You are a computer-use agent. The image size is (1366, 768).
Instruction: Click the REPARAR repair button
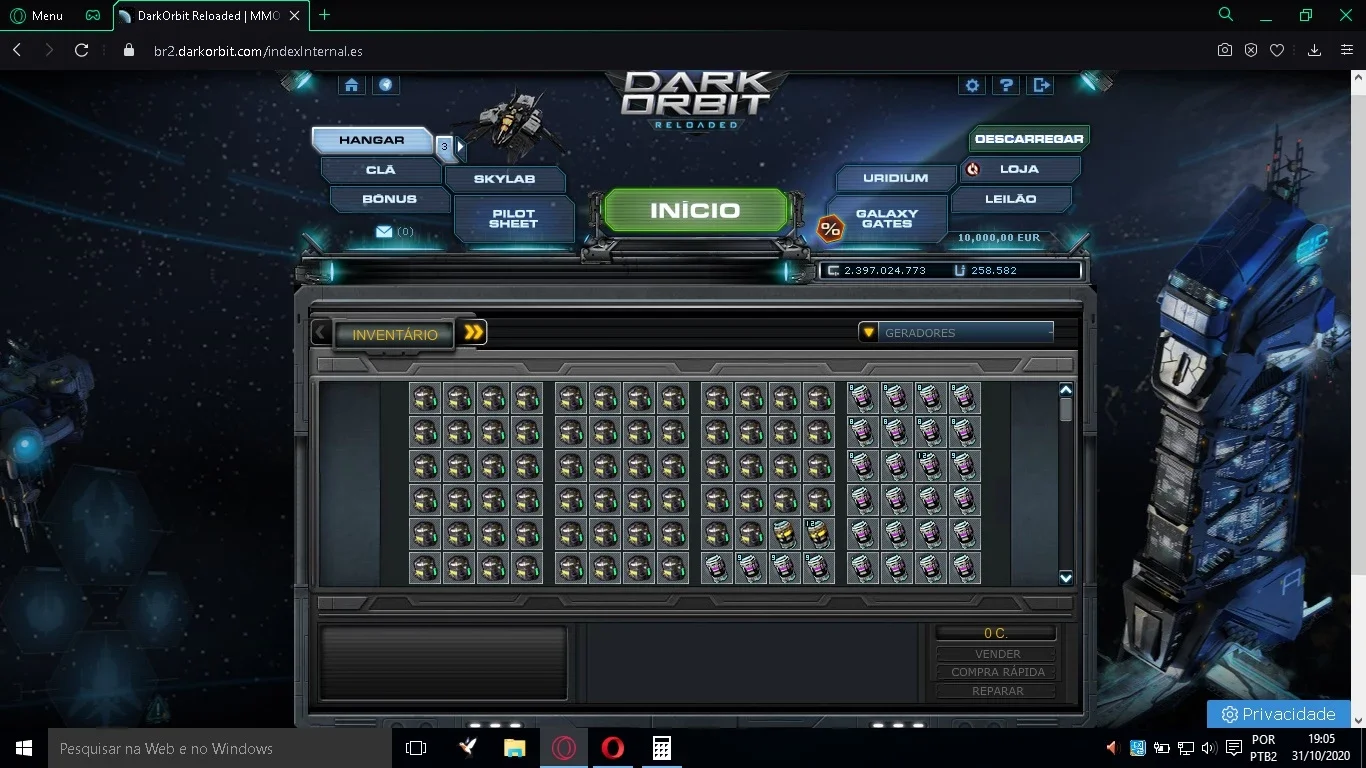click(997, 691)
